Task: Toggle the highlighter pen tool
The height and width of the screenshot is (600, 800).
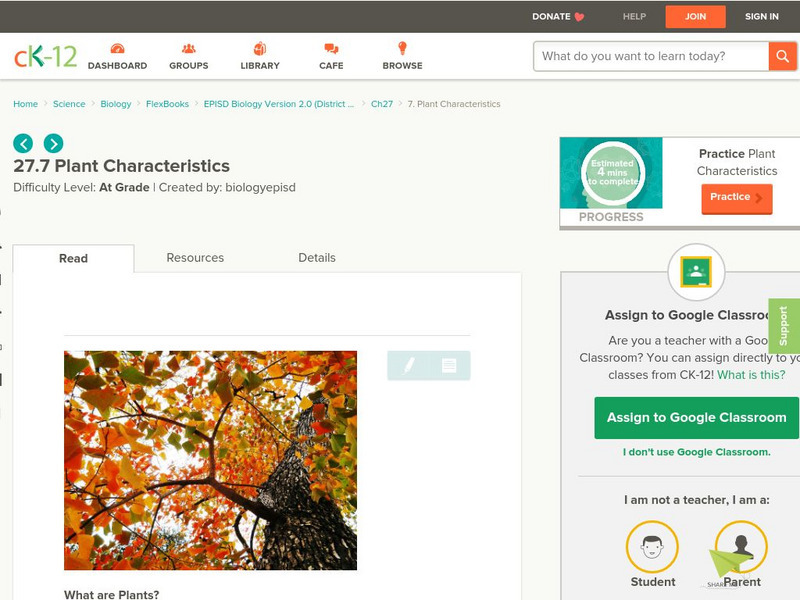Action: (408, 365)
